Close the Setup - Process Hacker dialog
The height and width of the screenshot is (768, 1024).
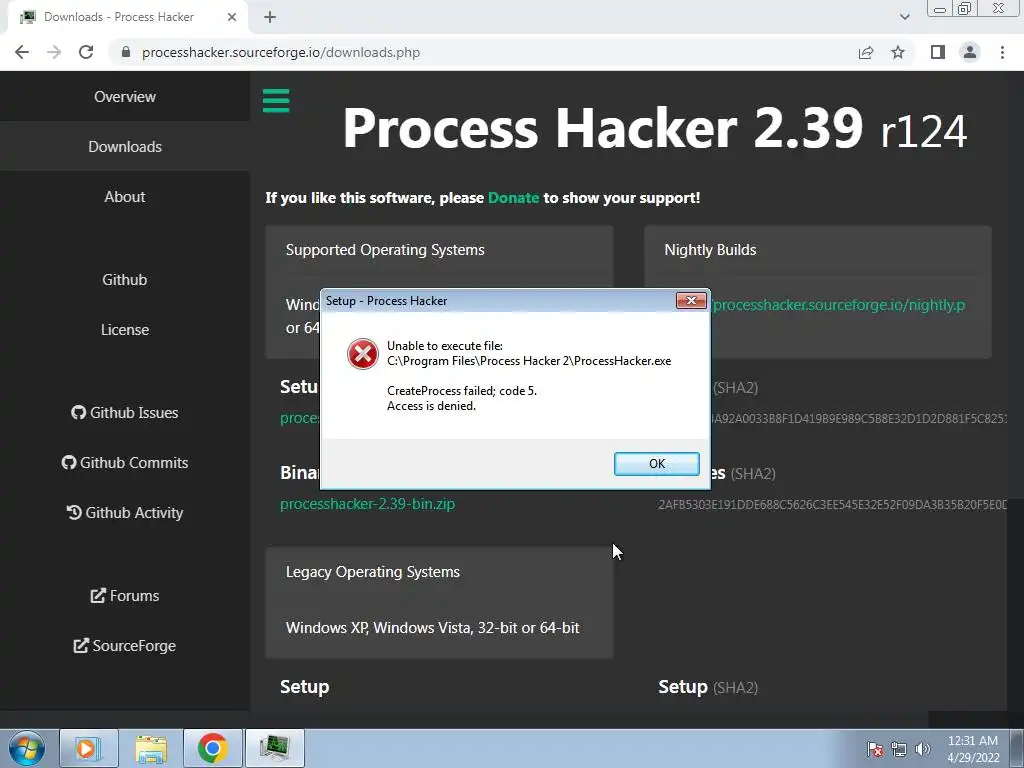click(691, 300)
